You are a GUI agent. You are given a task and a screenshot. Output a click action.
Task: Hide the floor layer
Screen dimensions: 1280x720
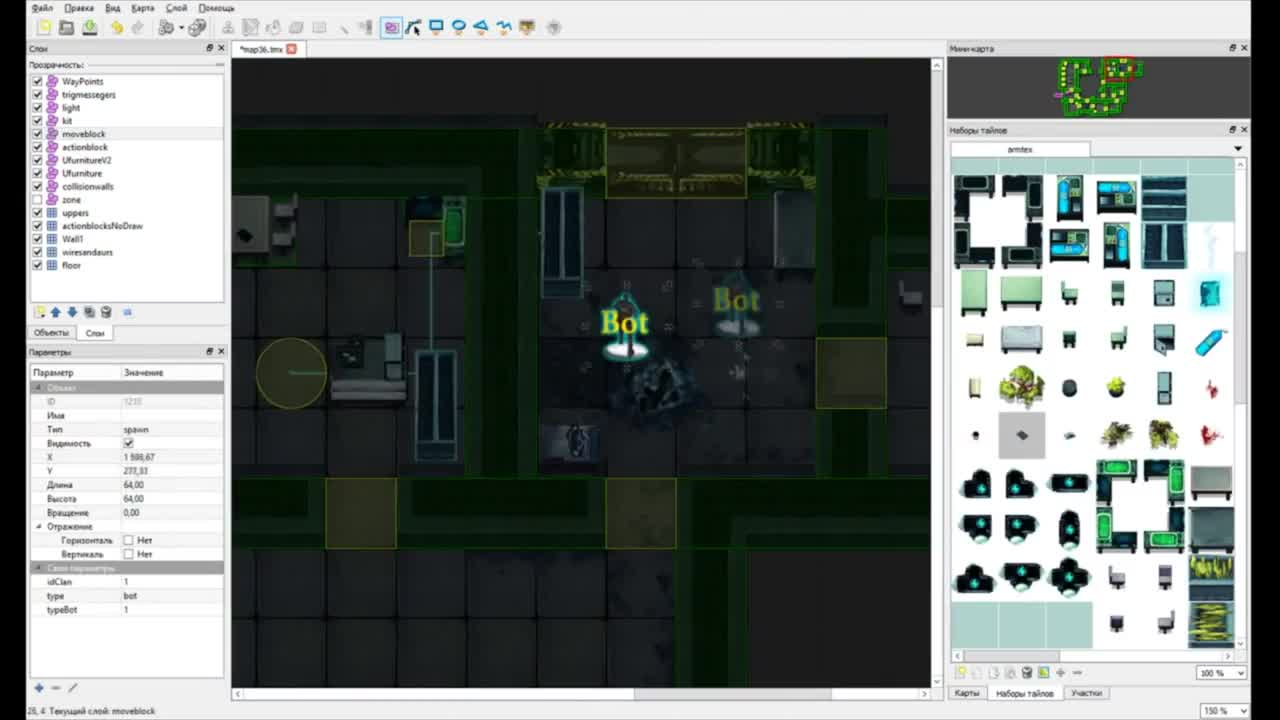pyautogui.click(x=38, y=265)
